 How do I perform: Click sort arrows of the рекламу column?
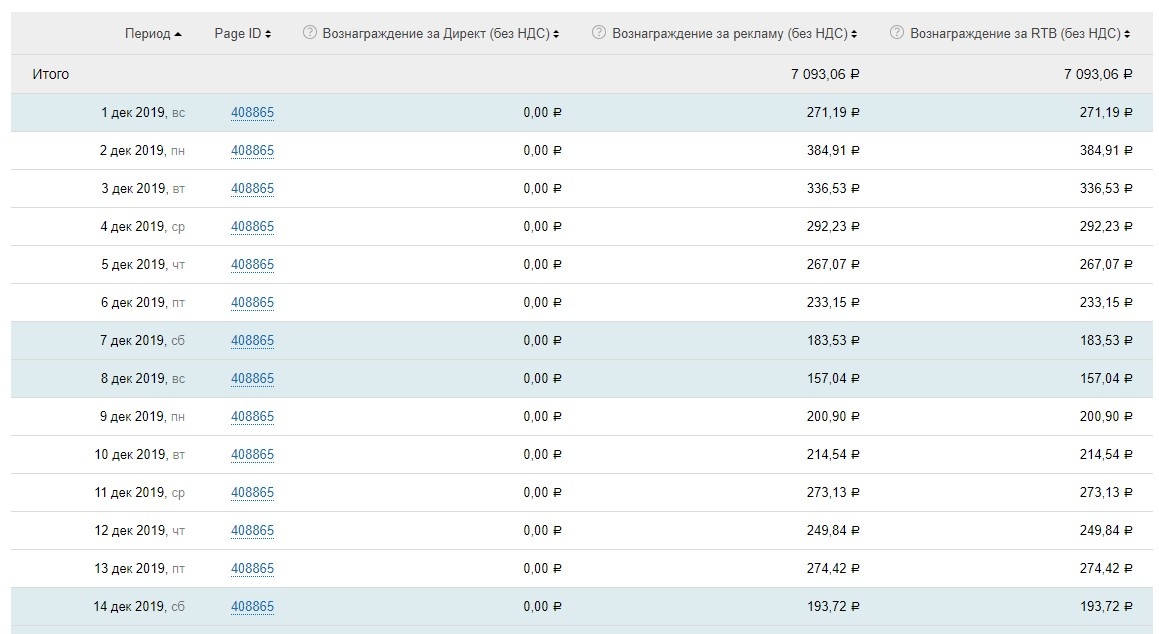tap(856, 34)
